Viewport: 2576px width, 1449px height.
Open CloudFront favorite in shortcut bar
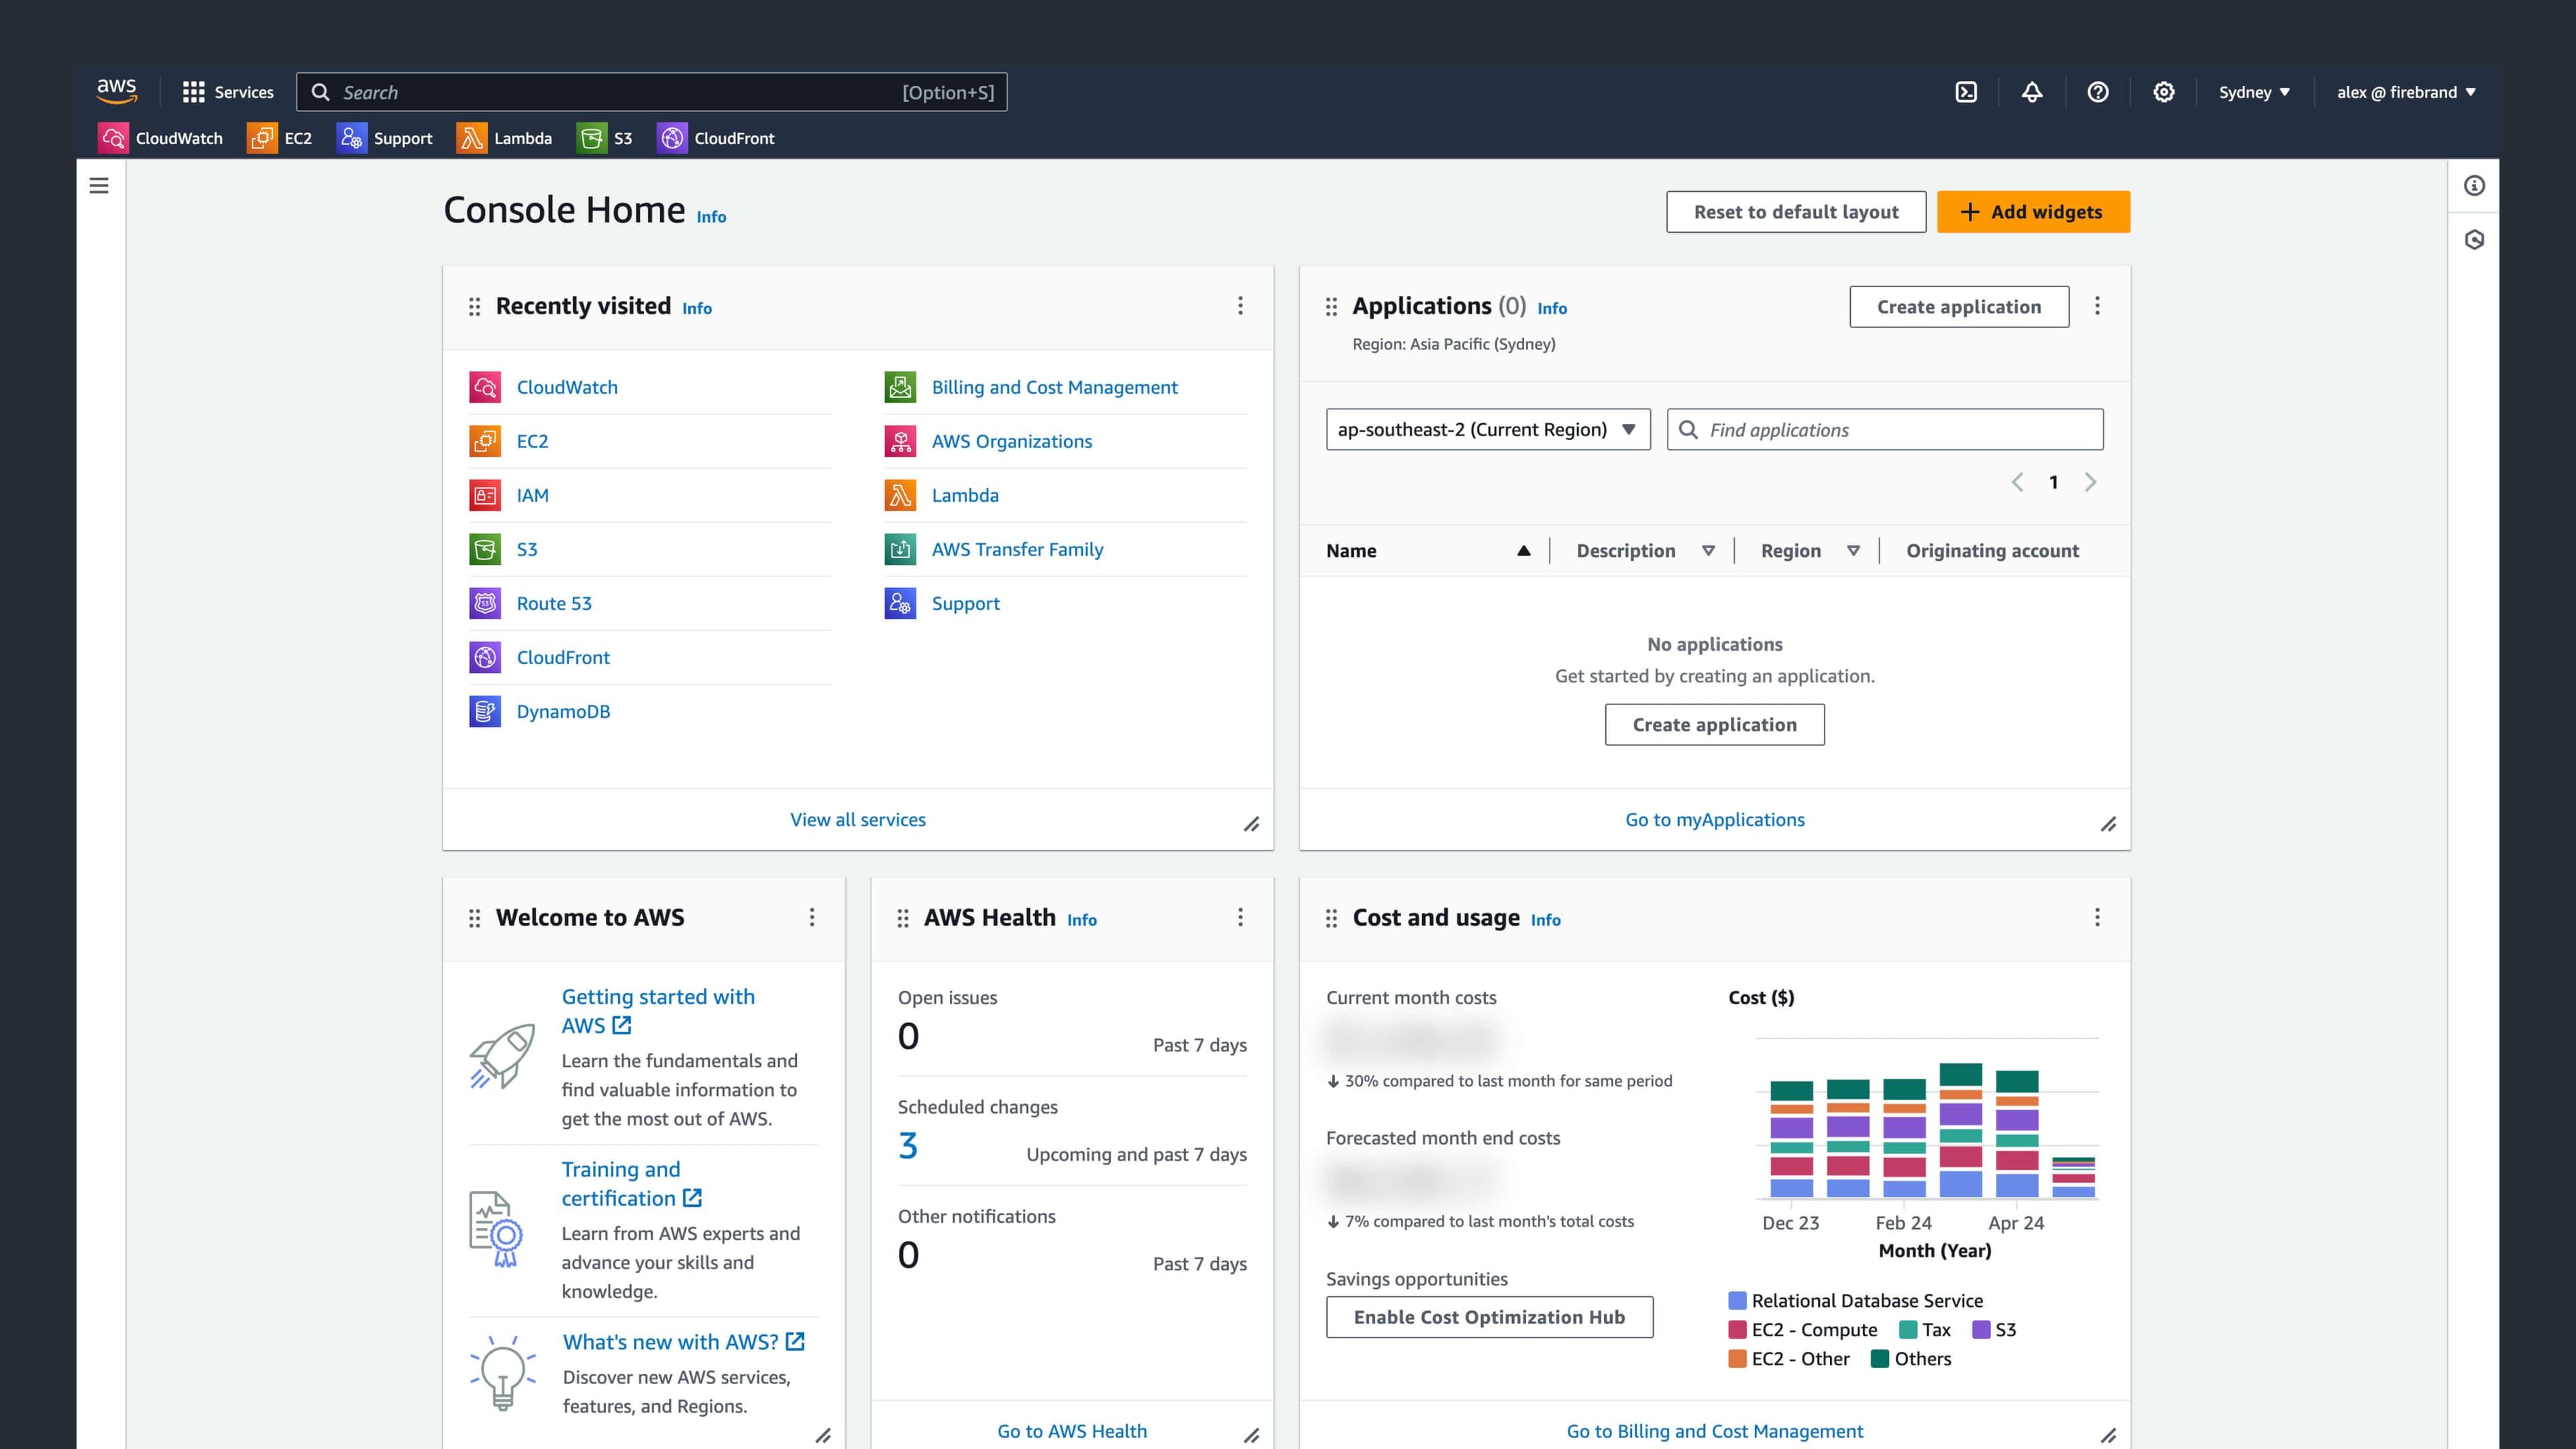pyautogui.click(x=715, y=138)
